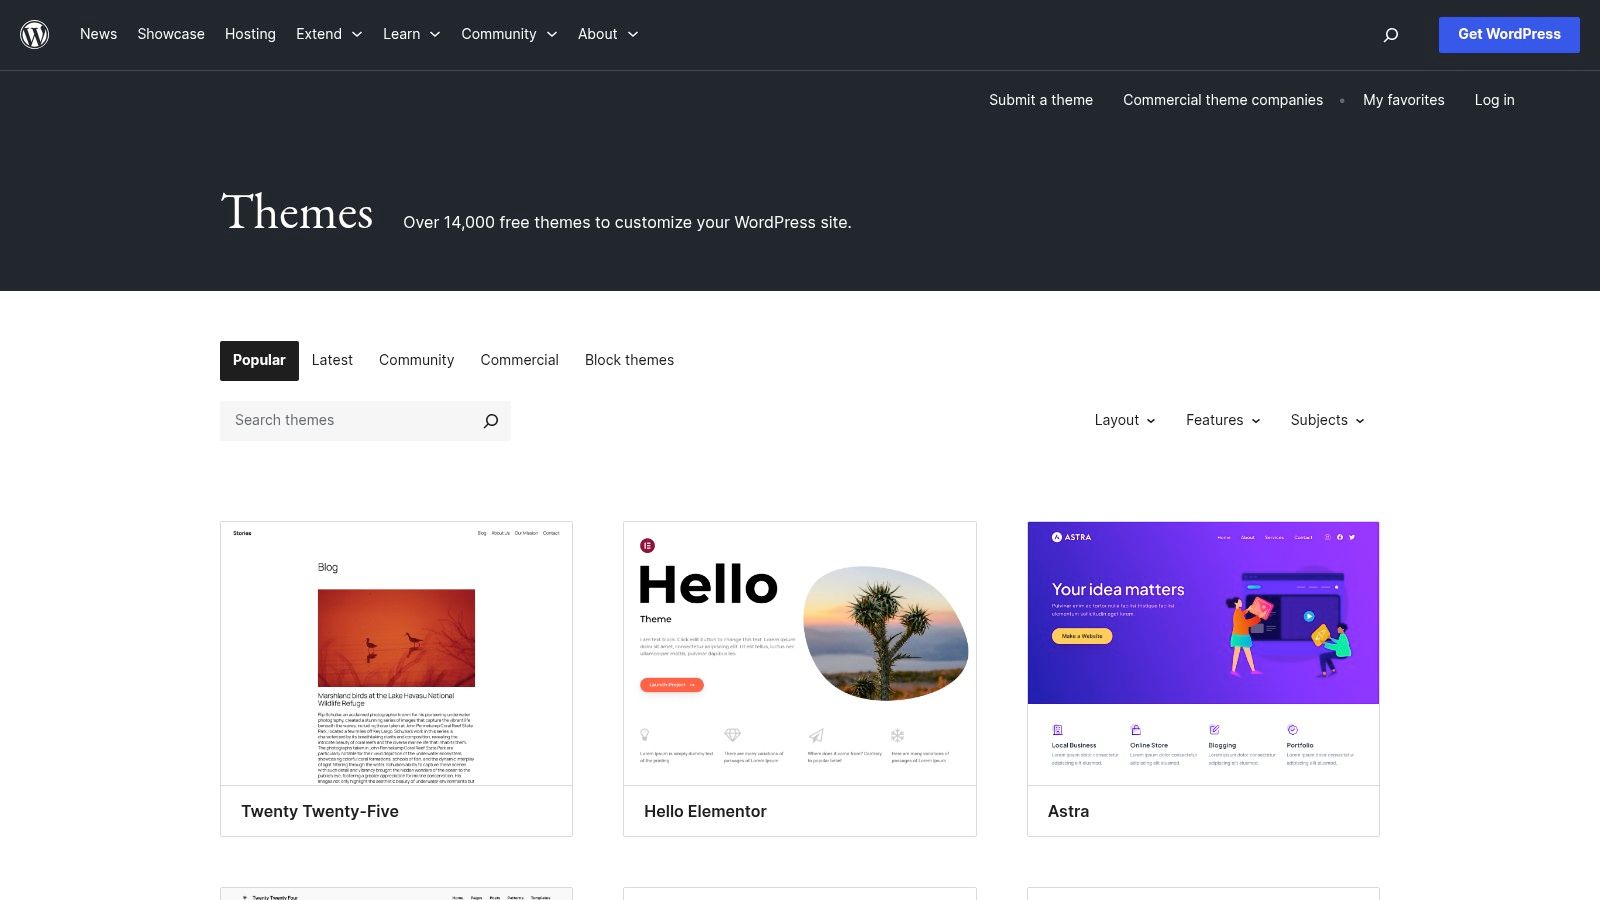
Task: Switch to the Commercial themes tab
Action: pos(519,360)
